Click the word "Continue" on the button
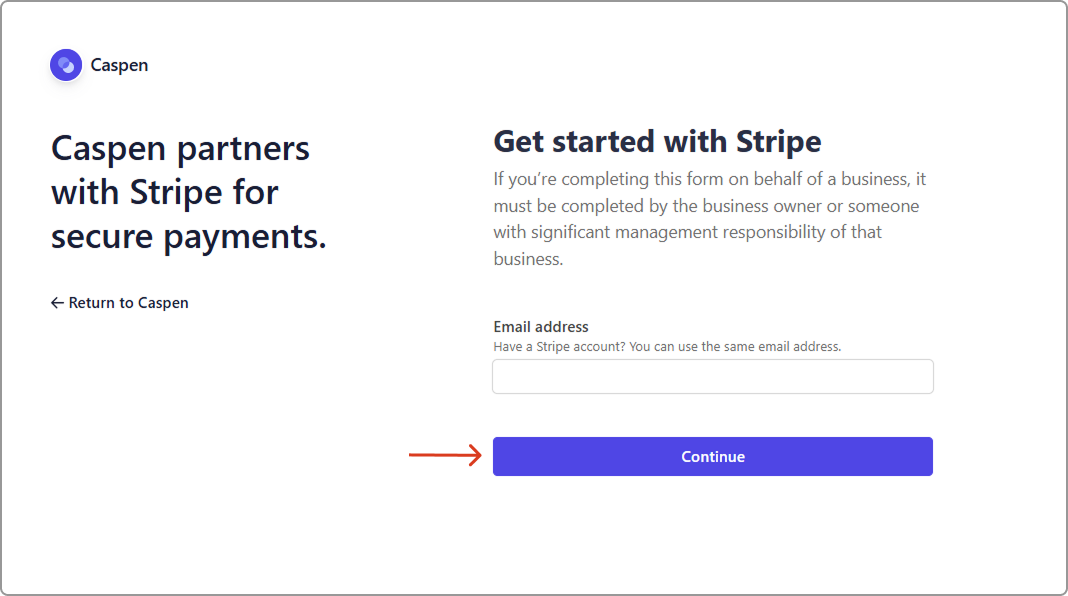Viewport: 1068px width, 596px height. point(713,457)
